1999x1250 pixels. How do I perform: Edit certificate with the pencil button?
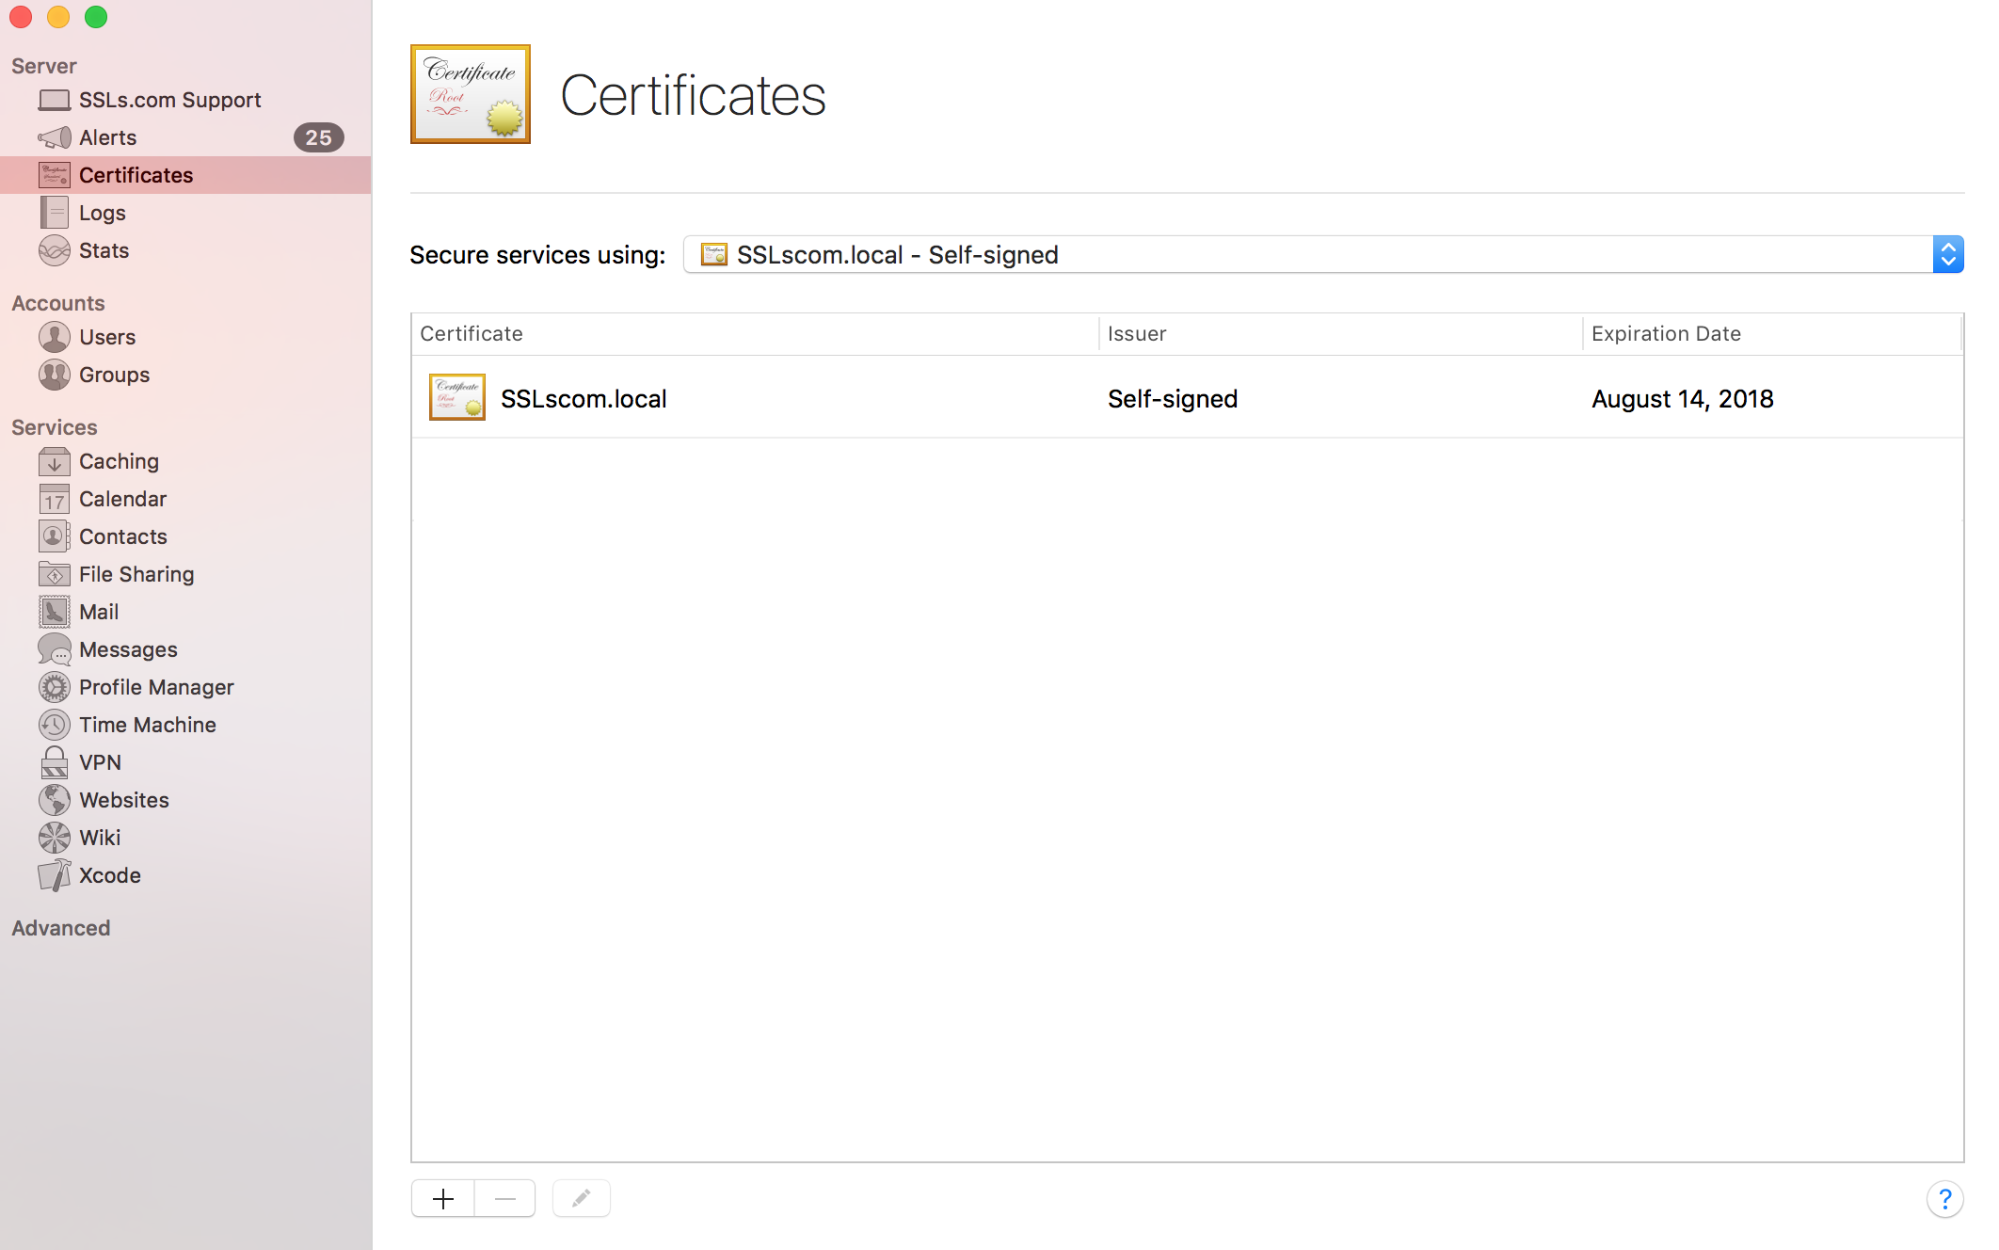pos(581,1198)
